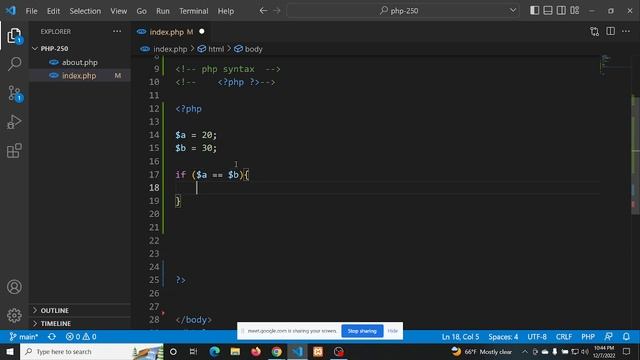Screen dimensions: 640x360
Task: Open changes compare icon in editor toolbar
Action: coord(594,31)
